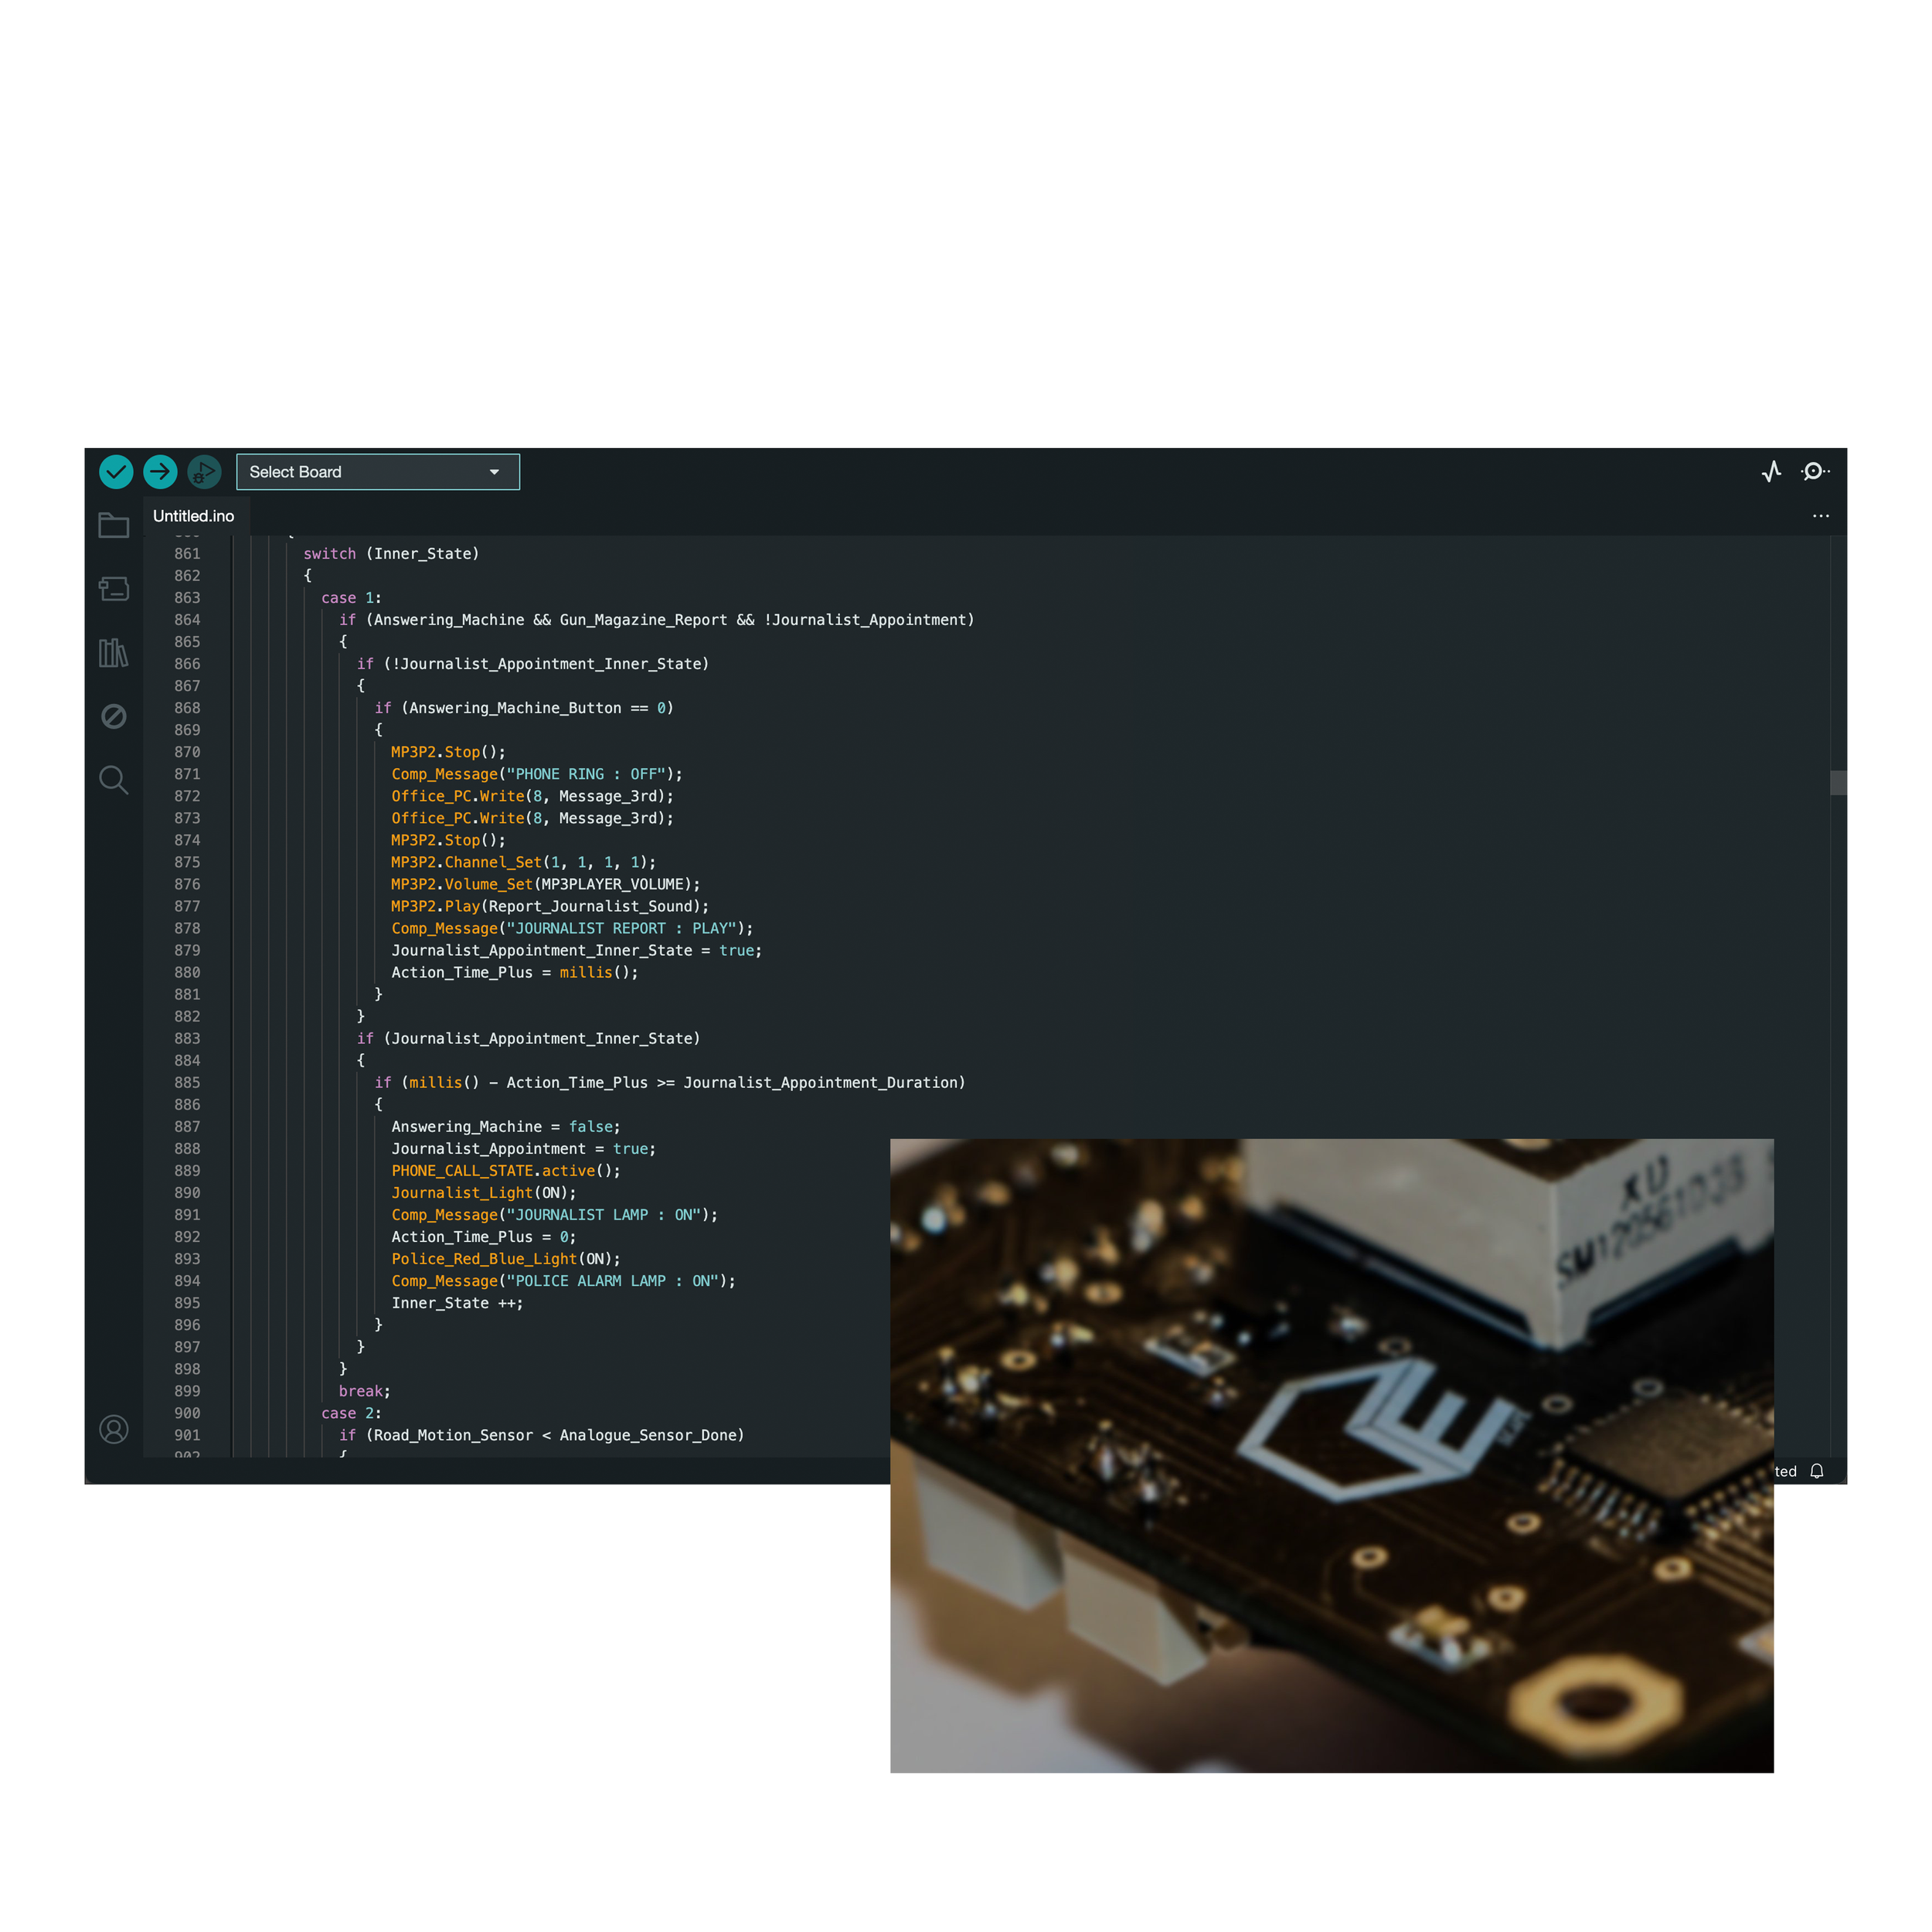Viewport: 1932px width, 1932px height.
Task: Open the Library Manager books icon
Action: [114, 653]
